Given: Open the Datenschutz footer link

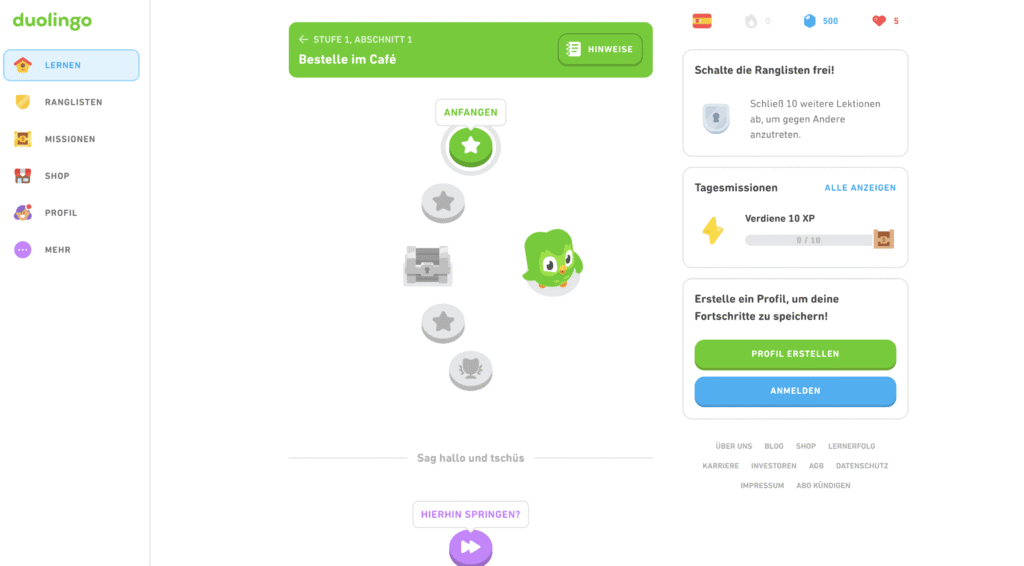Looking at the screenshot, I should click(x=862, y=466).
